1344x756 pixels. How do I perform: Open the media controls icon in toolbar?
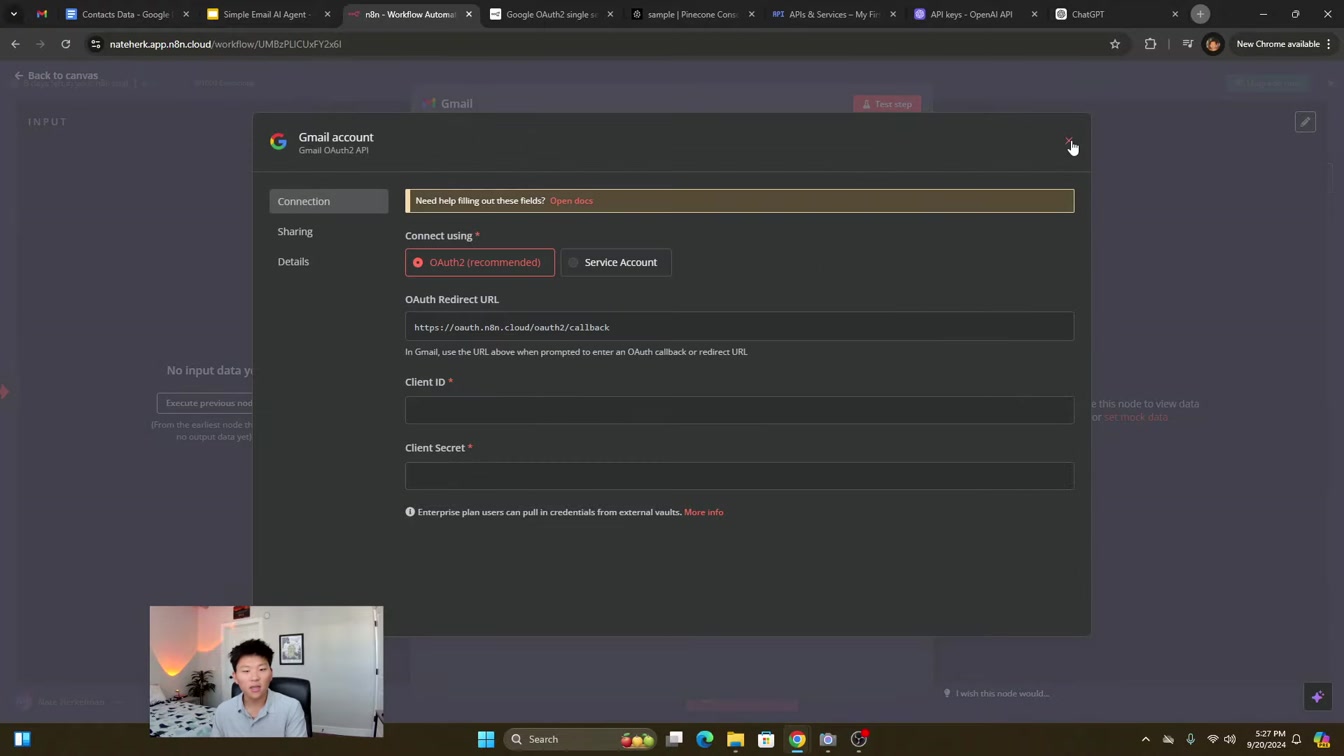[x=1187, y=44]
